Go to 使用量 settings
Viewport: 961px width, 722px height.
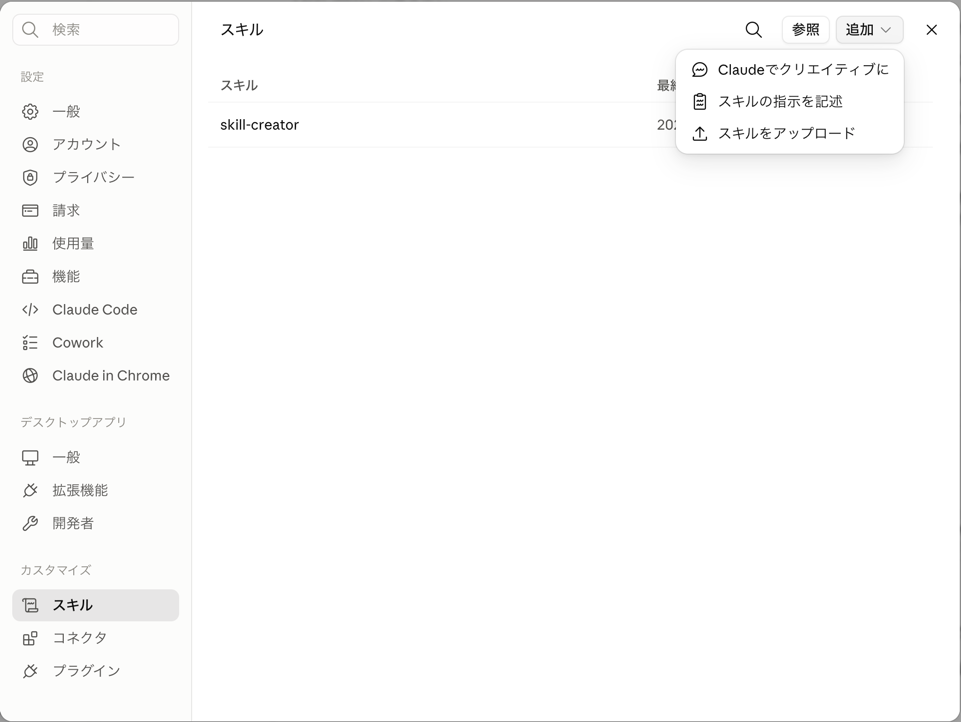pyautogui.click(x=96, y=244)
